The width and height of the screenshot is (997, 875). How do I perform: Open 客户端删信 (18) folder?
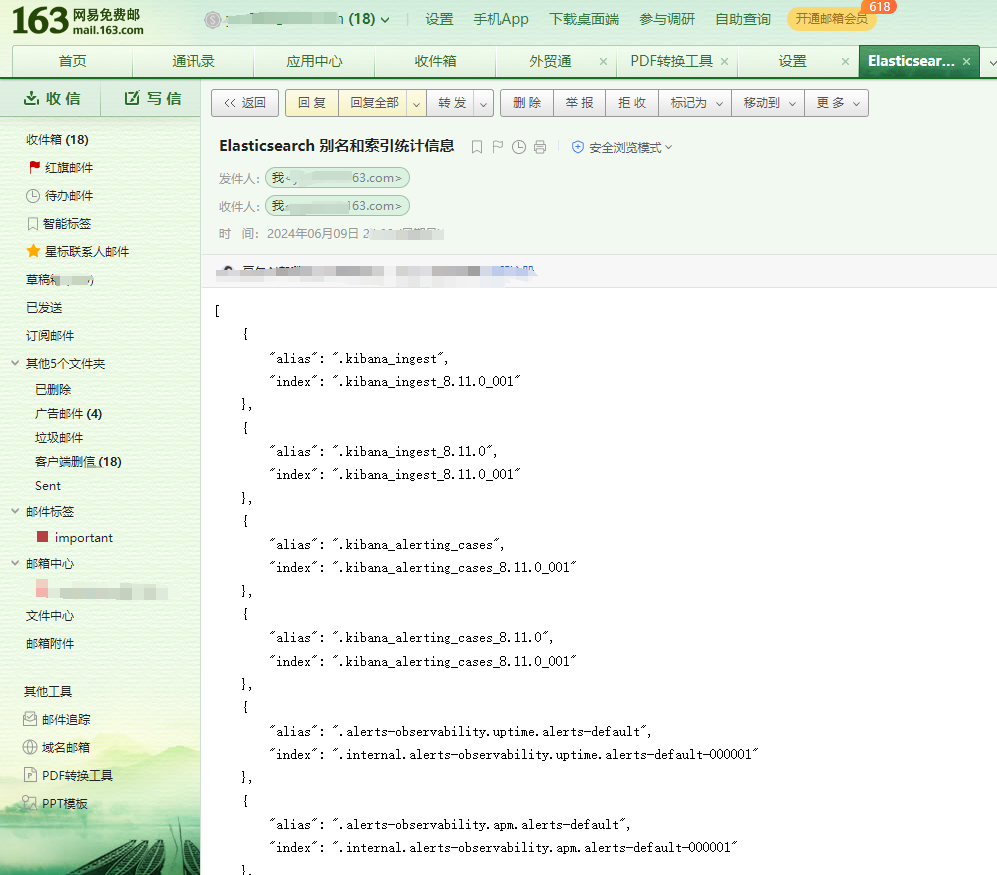click(78, 462)
